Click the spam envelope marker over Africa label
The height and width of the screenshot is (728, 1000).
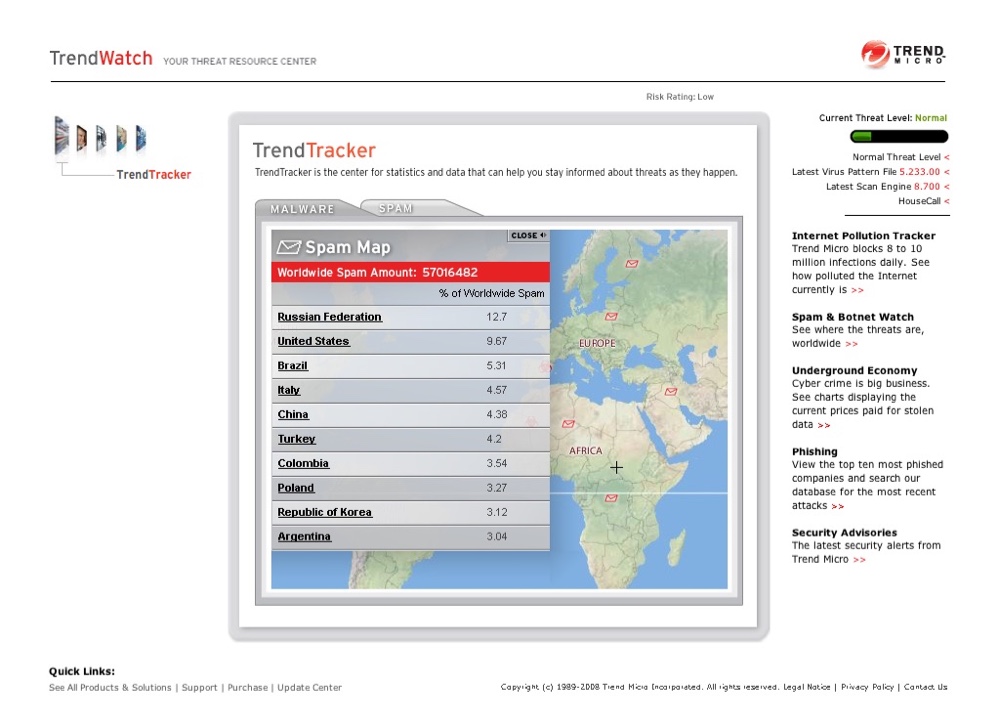[569, 424]
